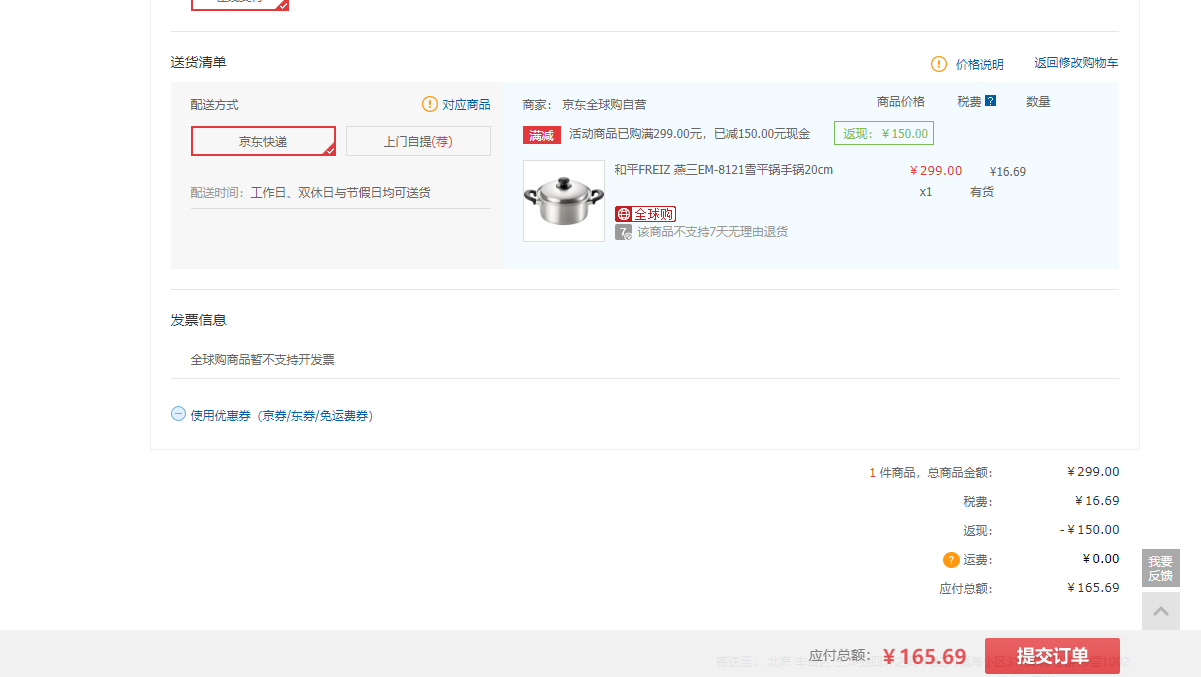Screen dimensions: 1201x677
Task: Click the ¥0.00 shipping fee value
Action: pyautogui.click(x=1101, y=559)
